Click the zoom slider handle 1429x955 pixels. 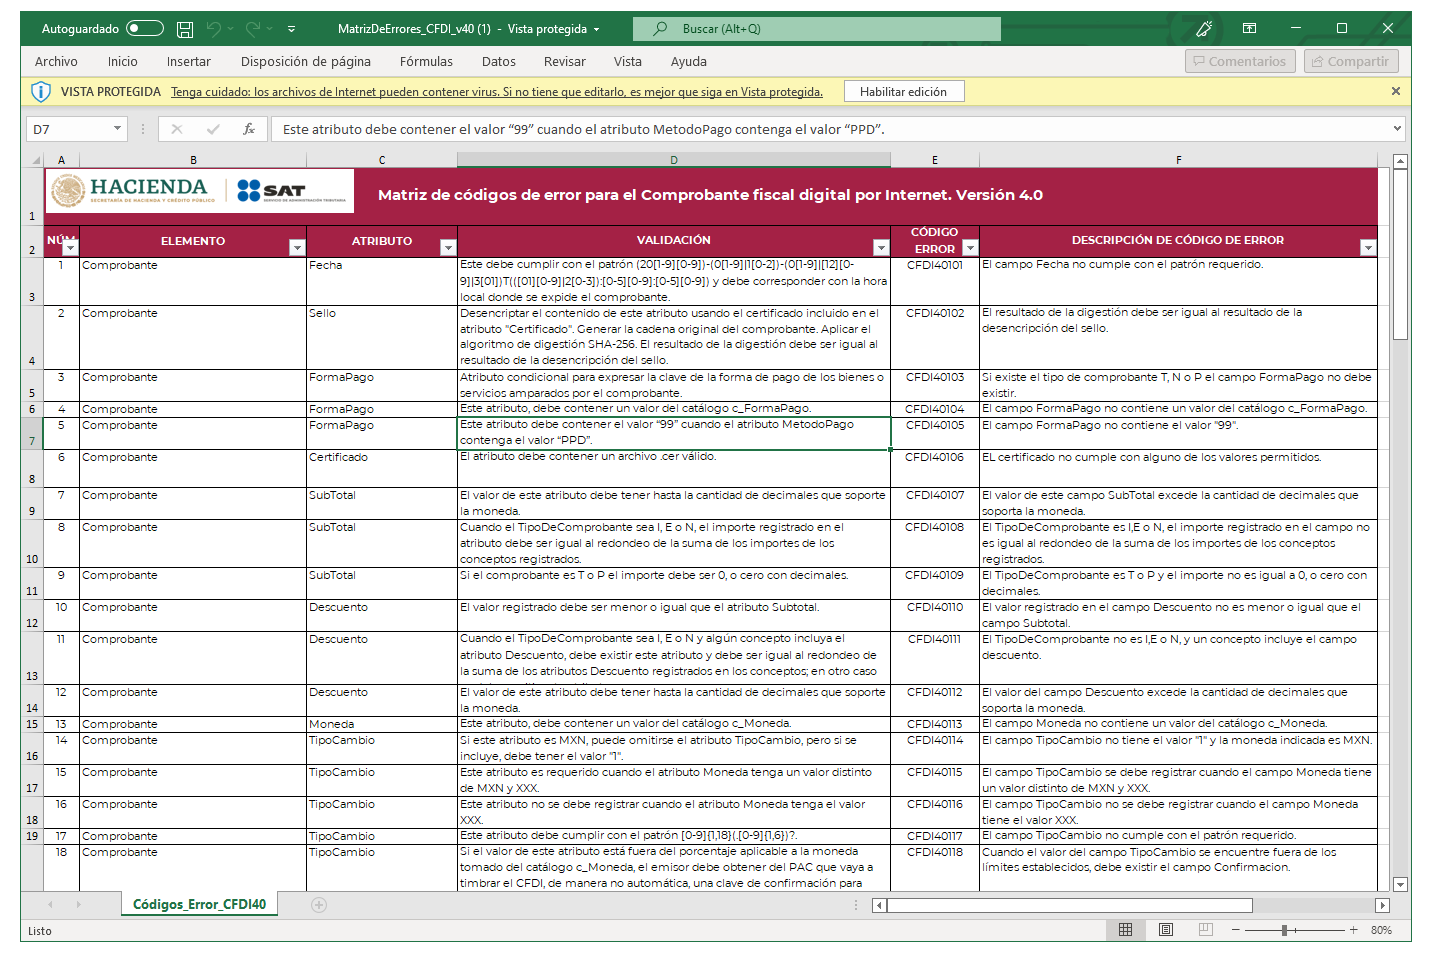1285,930
